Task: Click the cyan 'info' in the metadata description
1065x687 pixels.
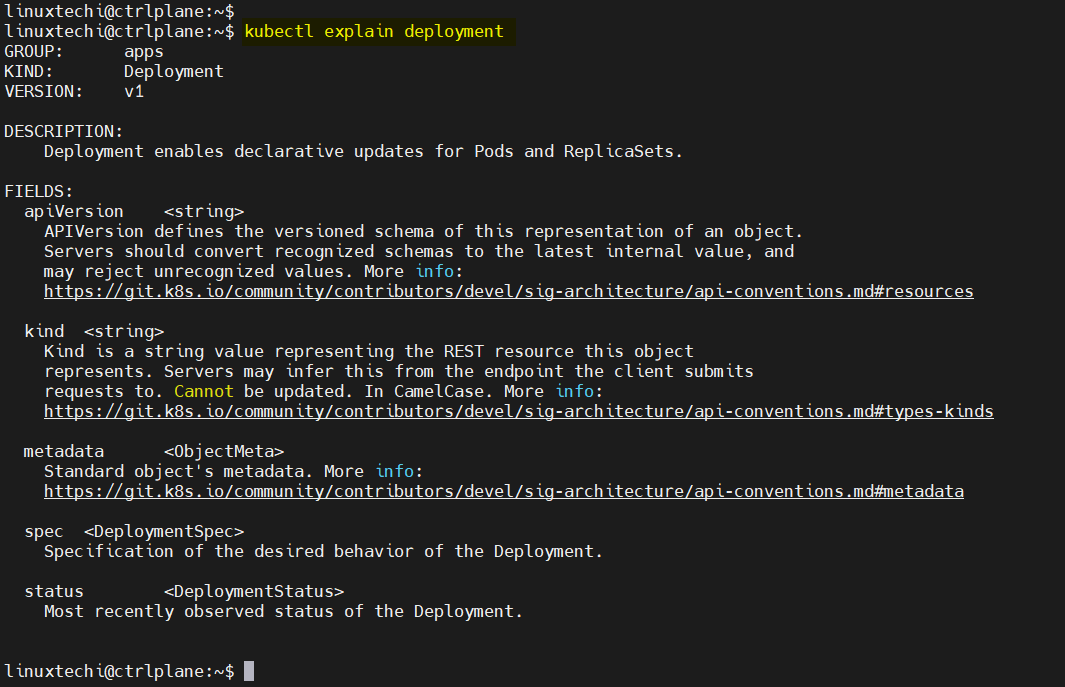Action: 395,472
